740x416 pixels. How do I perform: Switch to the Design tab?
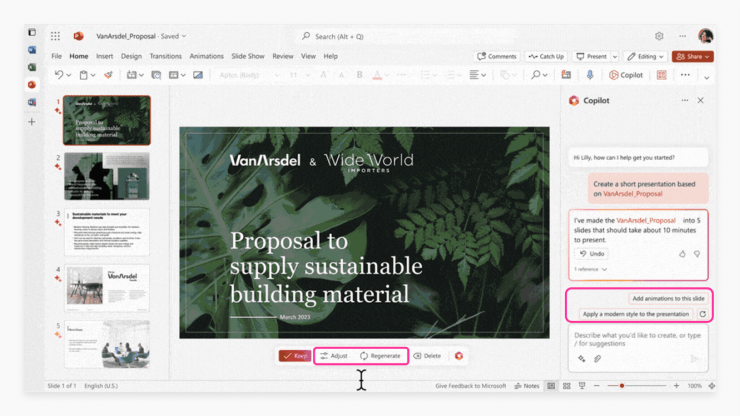click(131, 56)
